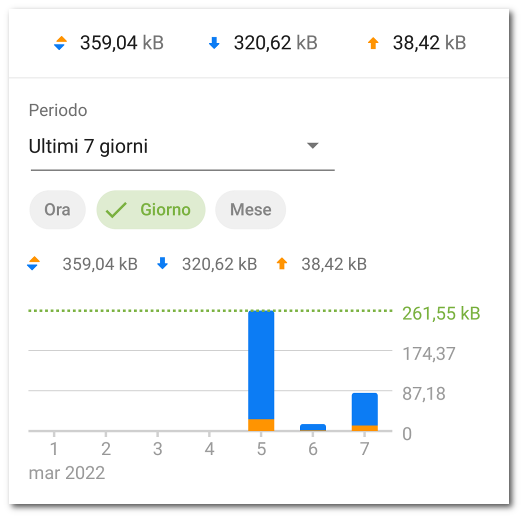
Task: Select the Ora granularity chip
Action: click(57, 210)
